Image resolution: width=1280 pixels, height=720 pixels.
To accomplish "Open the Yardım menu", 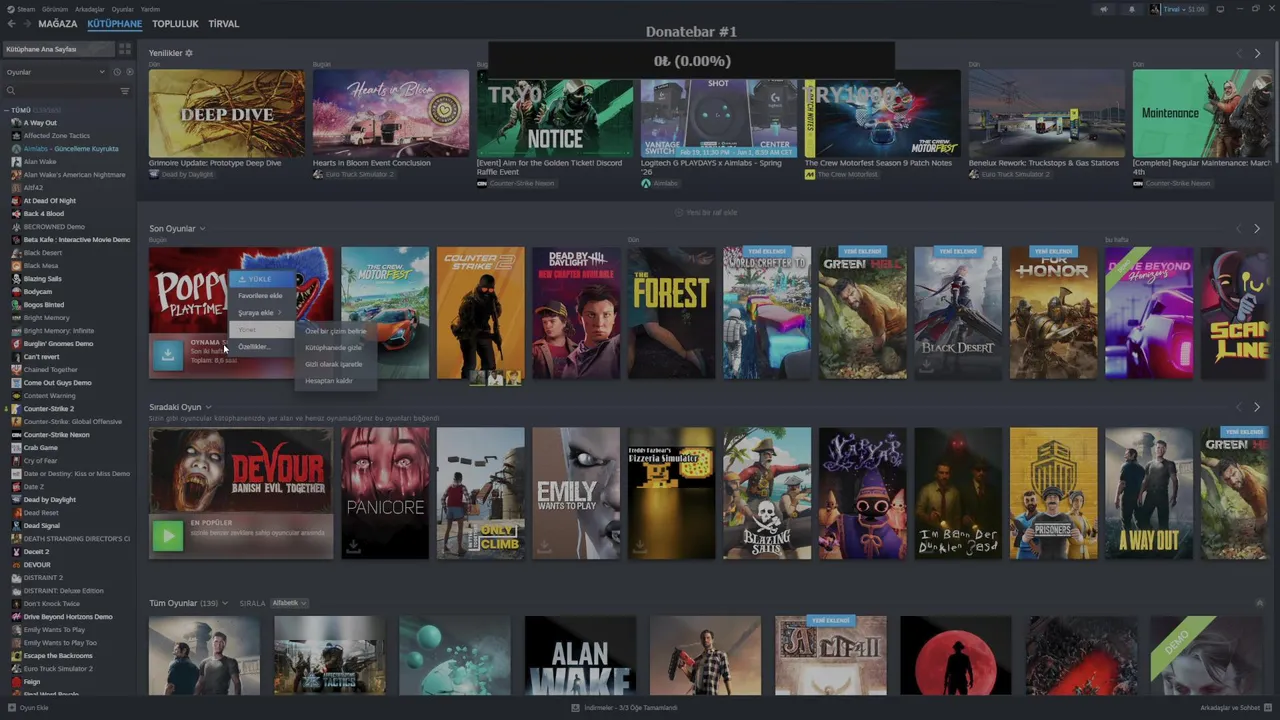I will (x=150, y=9).
